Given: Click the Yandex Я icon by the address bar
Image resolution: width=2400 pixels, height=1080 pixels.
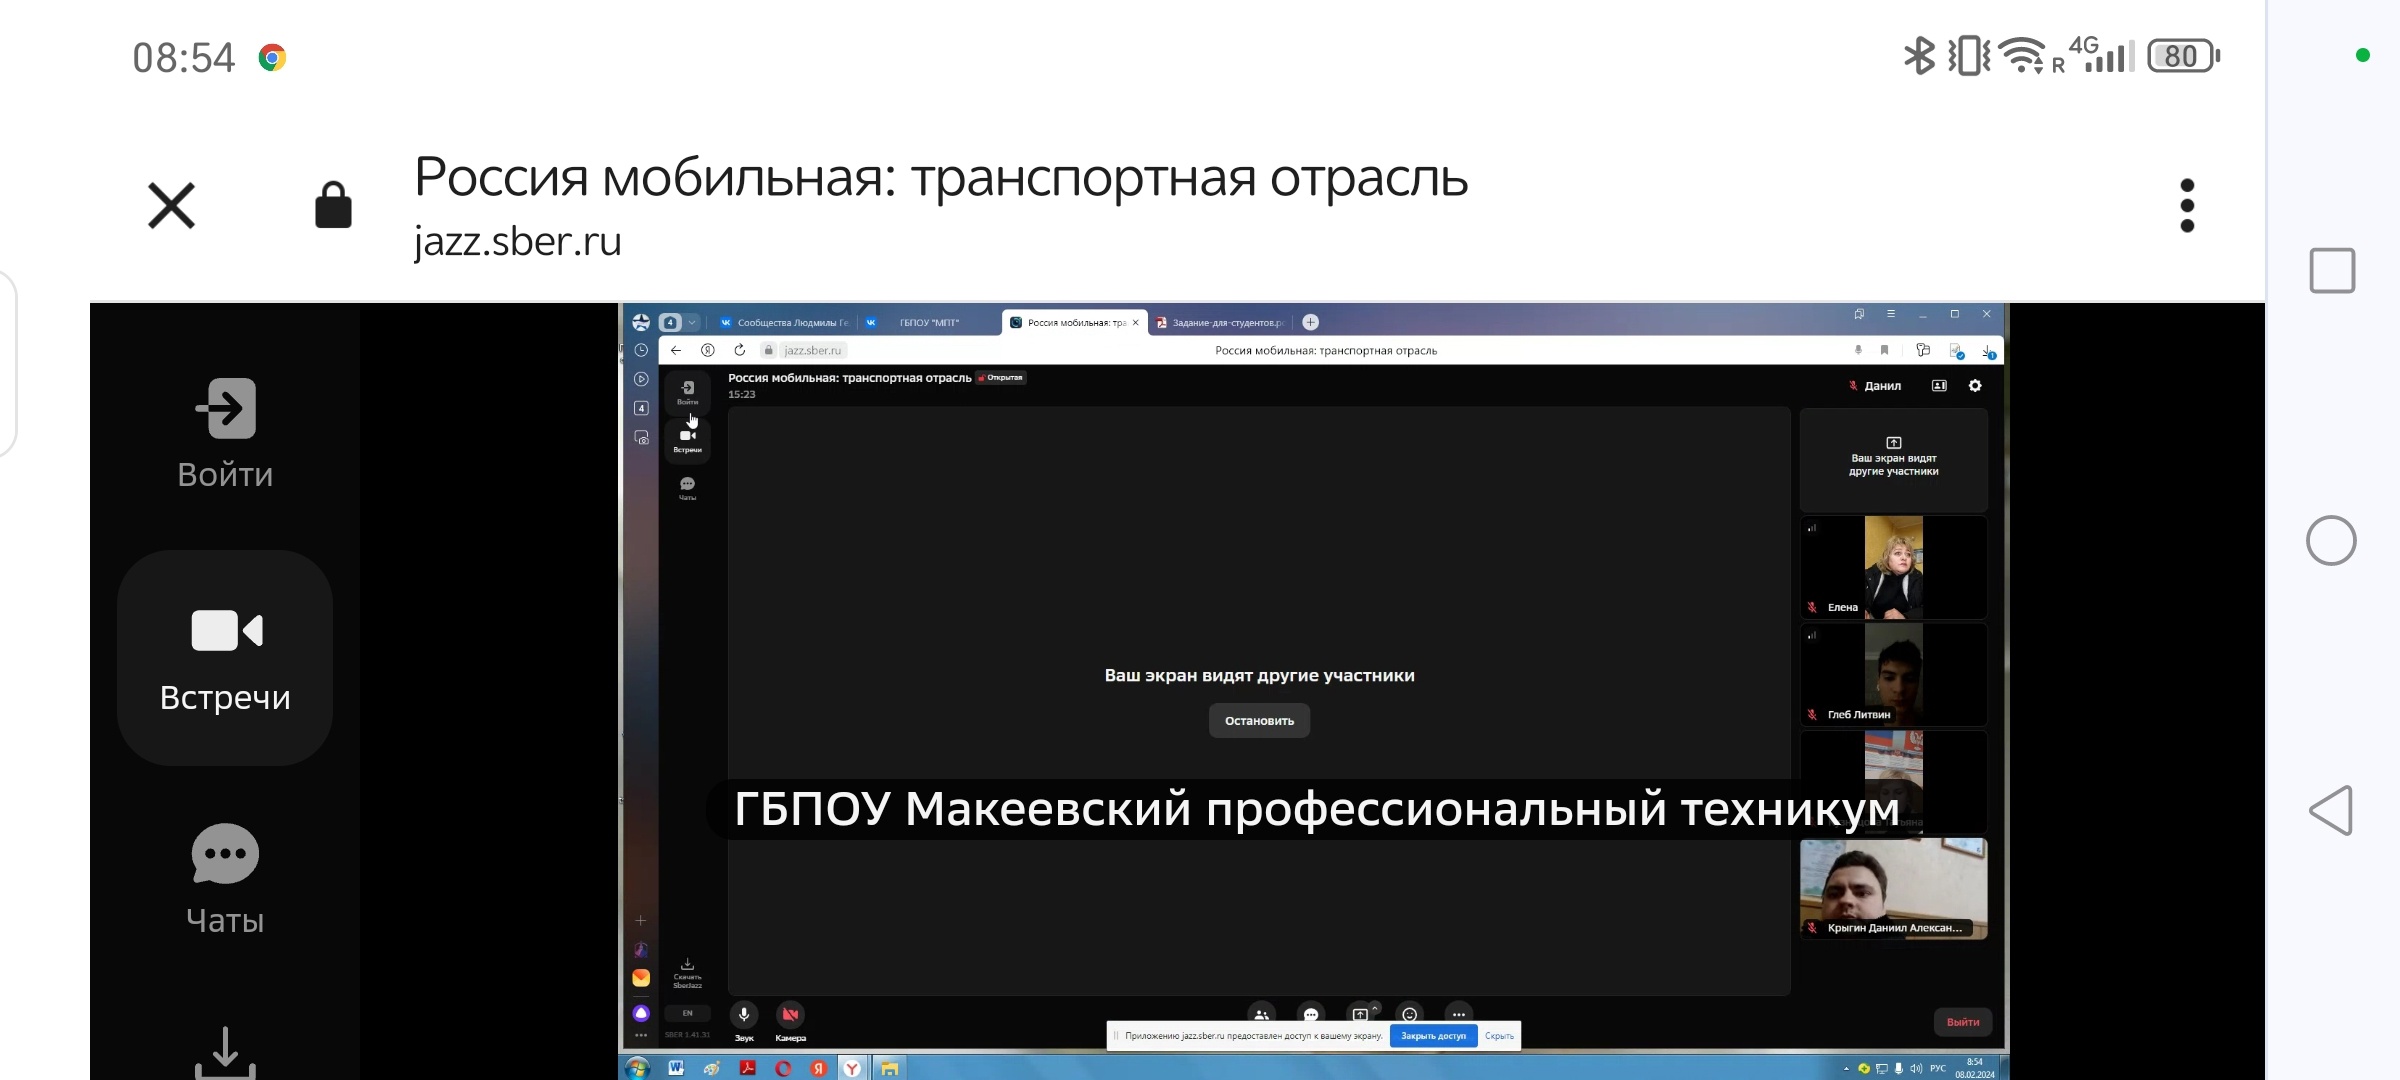Looking at the screenshot, I should pos(708,350).
